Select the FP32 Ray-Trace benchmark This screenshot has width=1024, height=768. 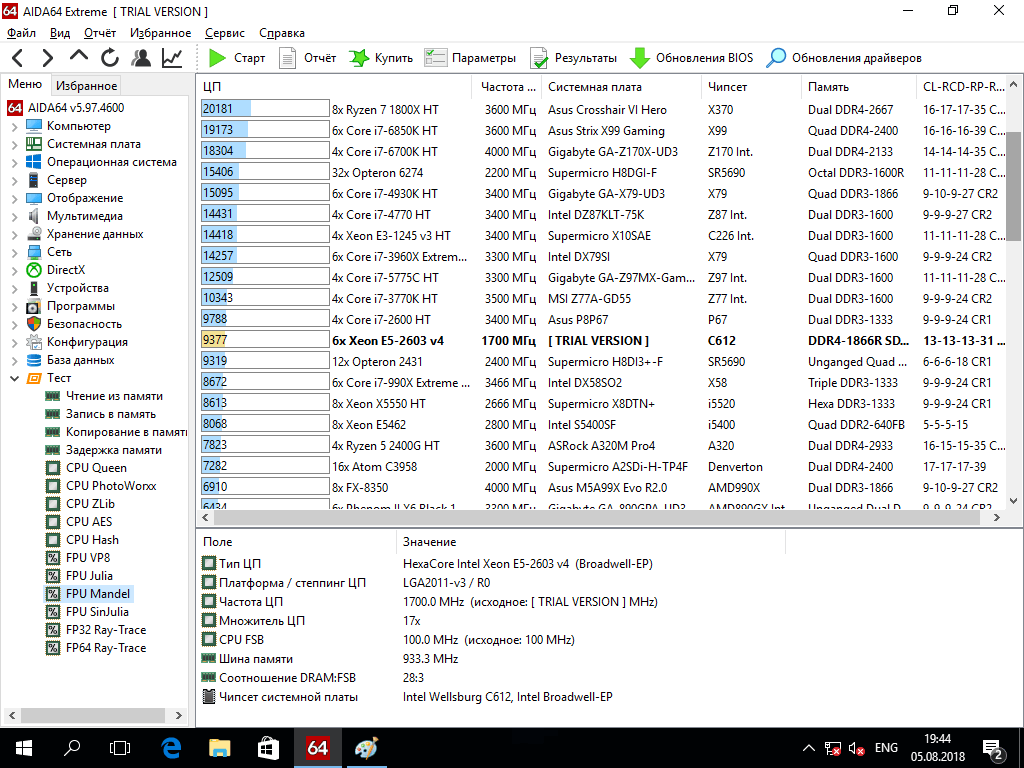pos(106,630)
